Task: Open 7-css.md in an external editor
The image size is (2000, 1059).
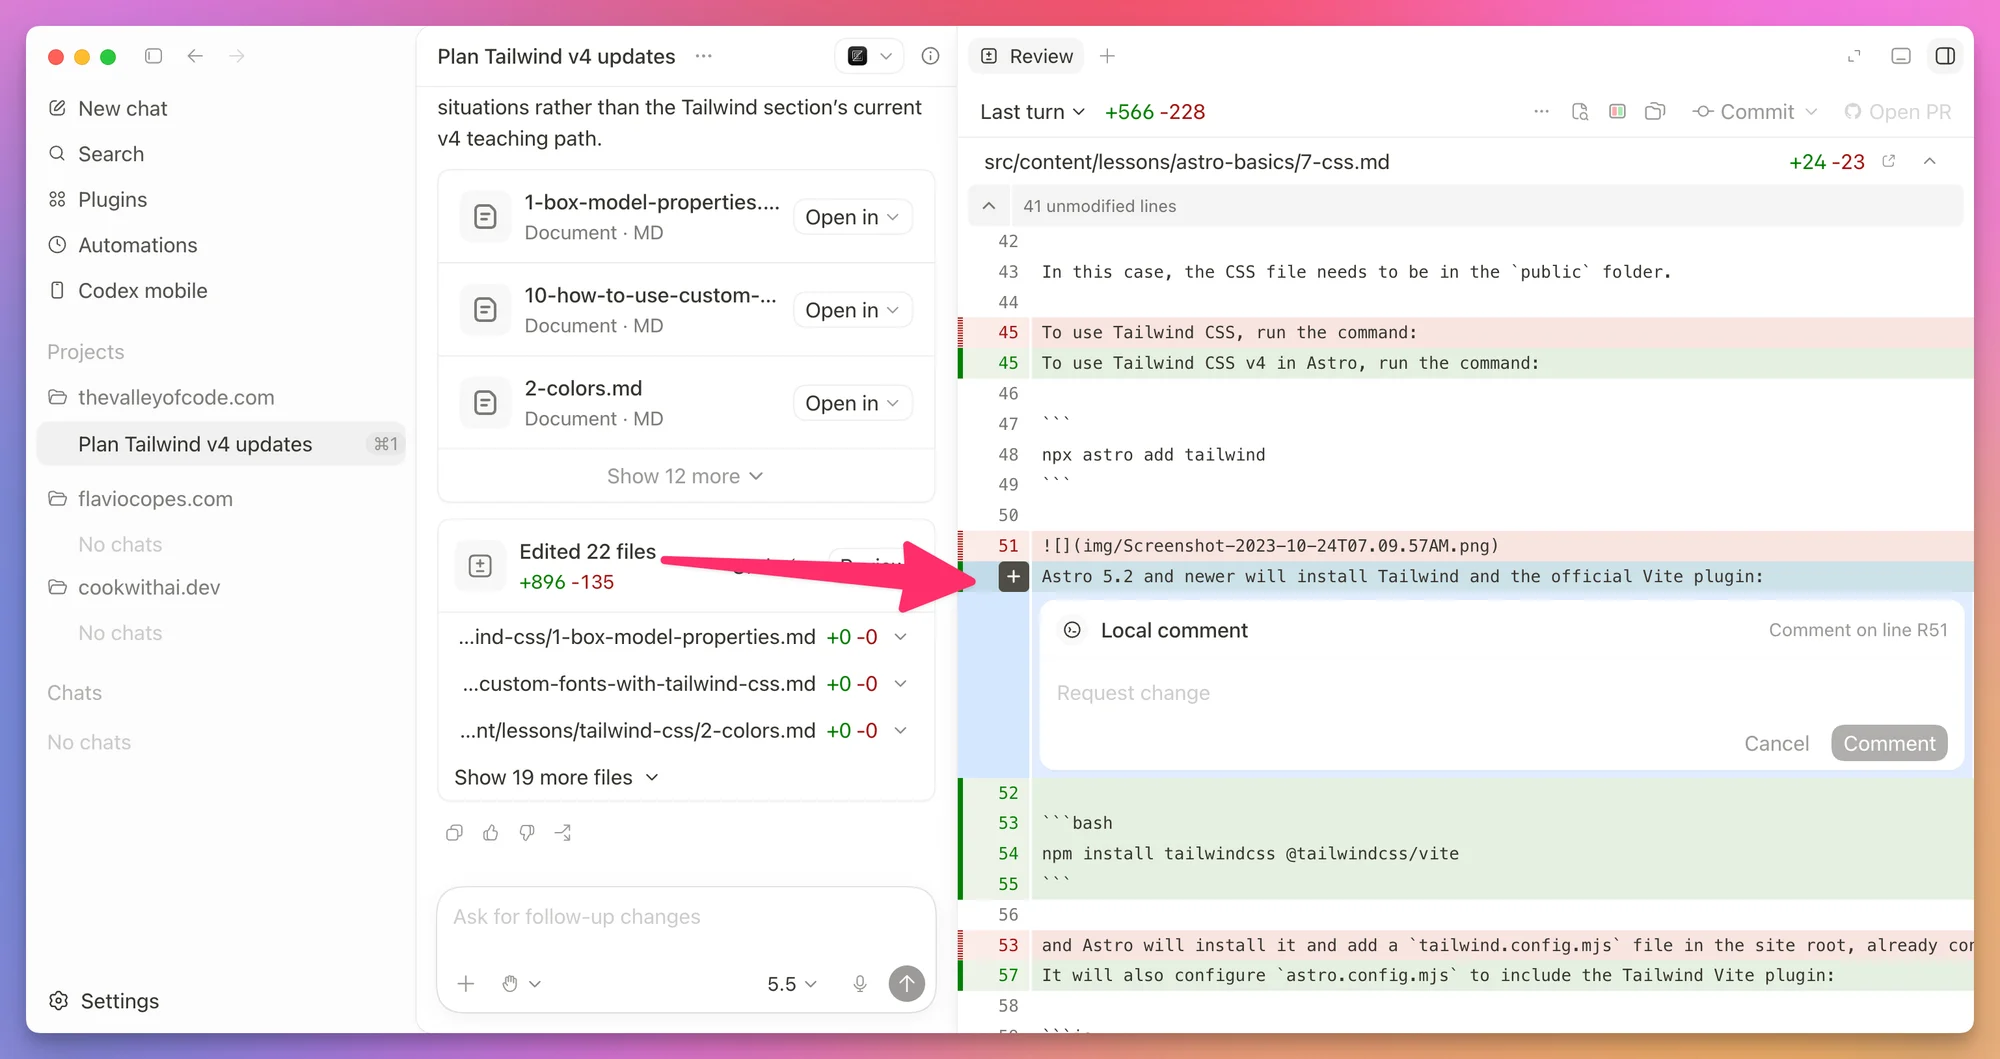Action: tap(1889, 161)
